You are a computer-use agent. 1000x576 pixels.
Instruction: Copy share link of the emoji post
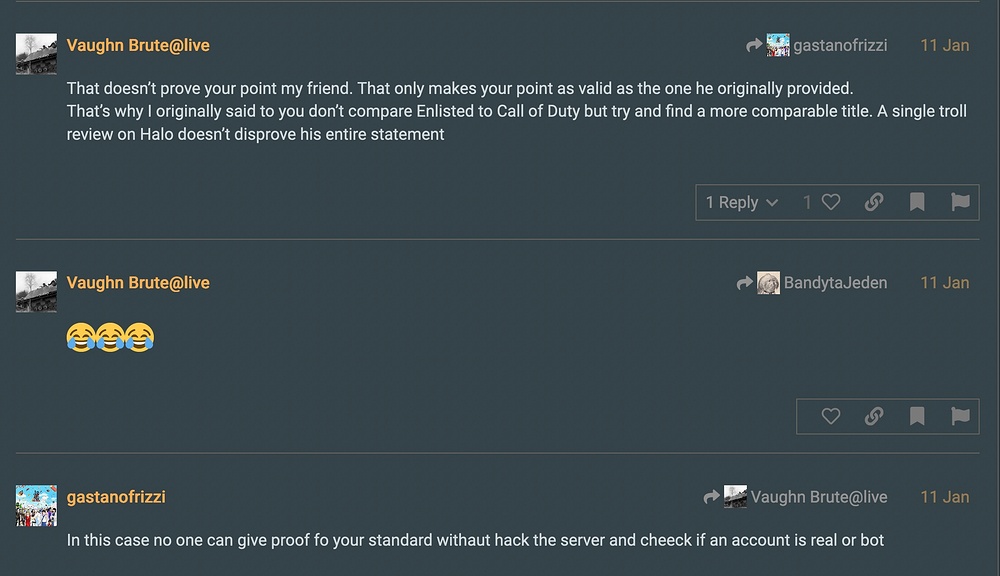click(x=874, y=417)
